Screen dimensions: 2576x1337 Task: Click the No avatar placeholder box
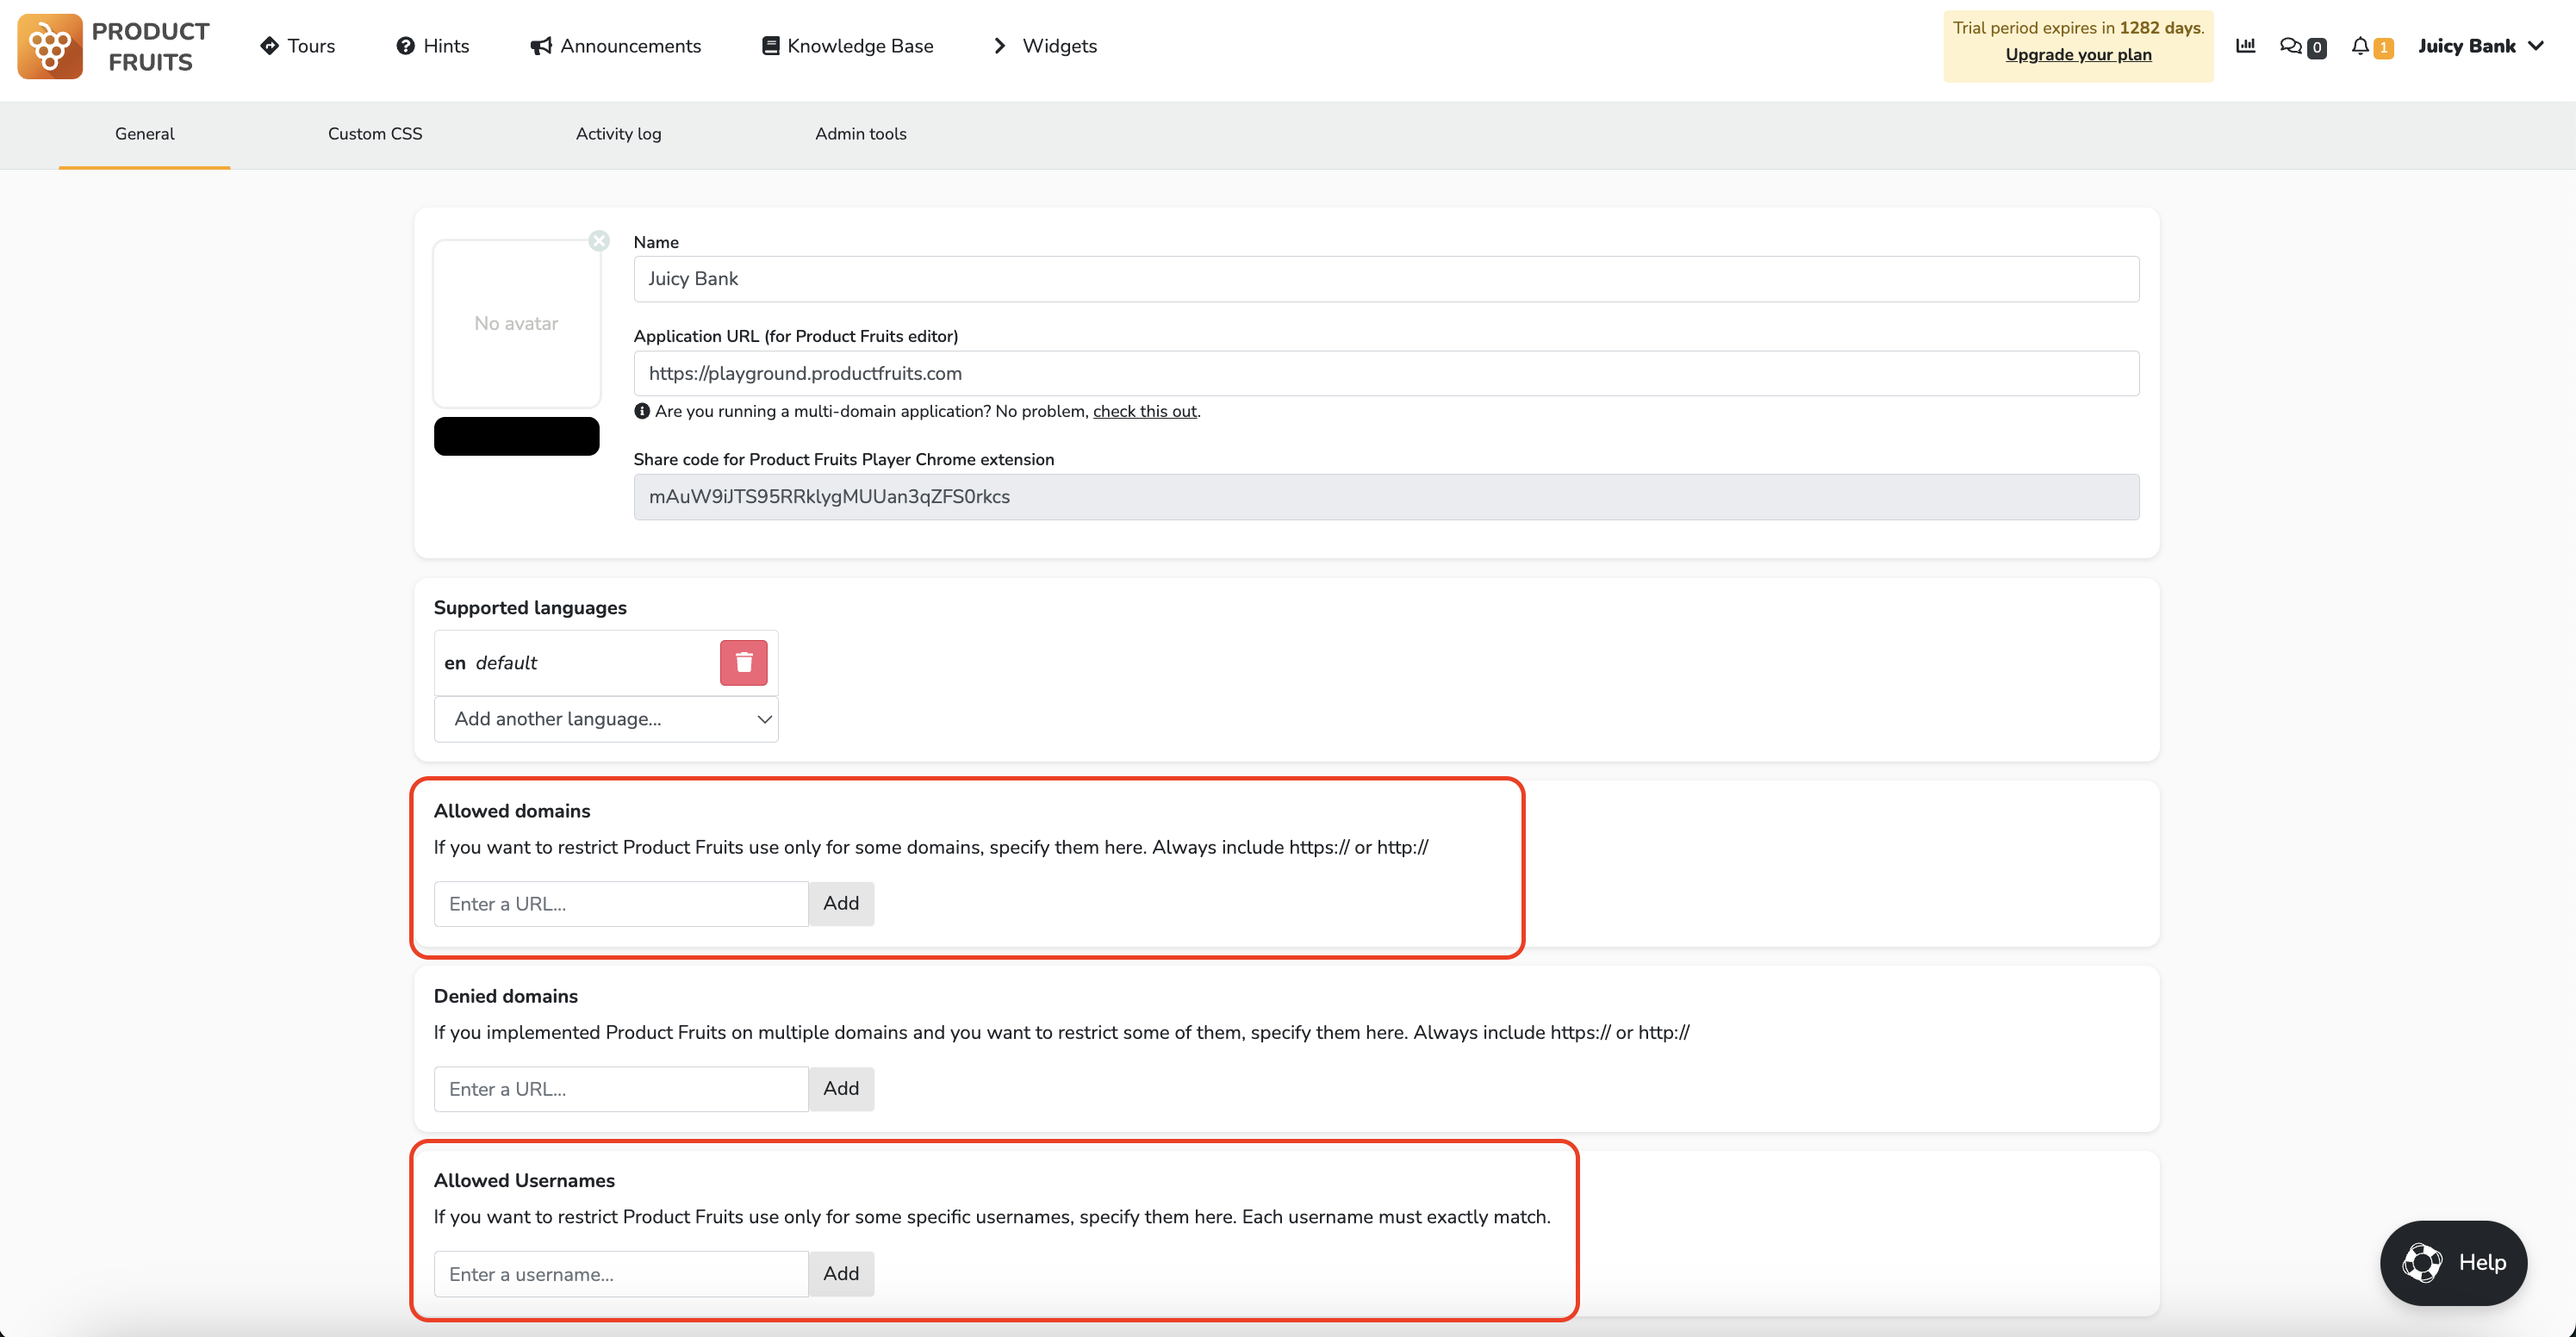(516, 323)
